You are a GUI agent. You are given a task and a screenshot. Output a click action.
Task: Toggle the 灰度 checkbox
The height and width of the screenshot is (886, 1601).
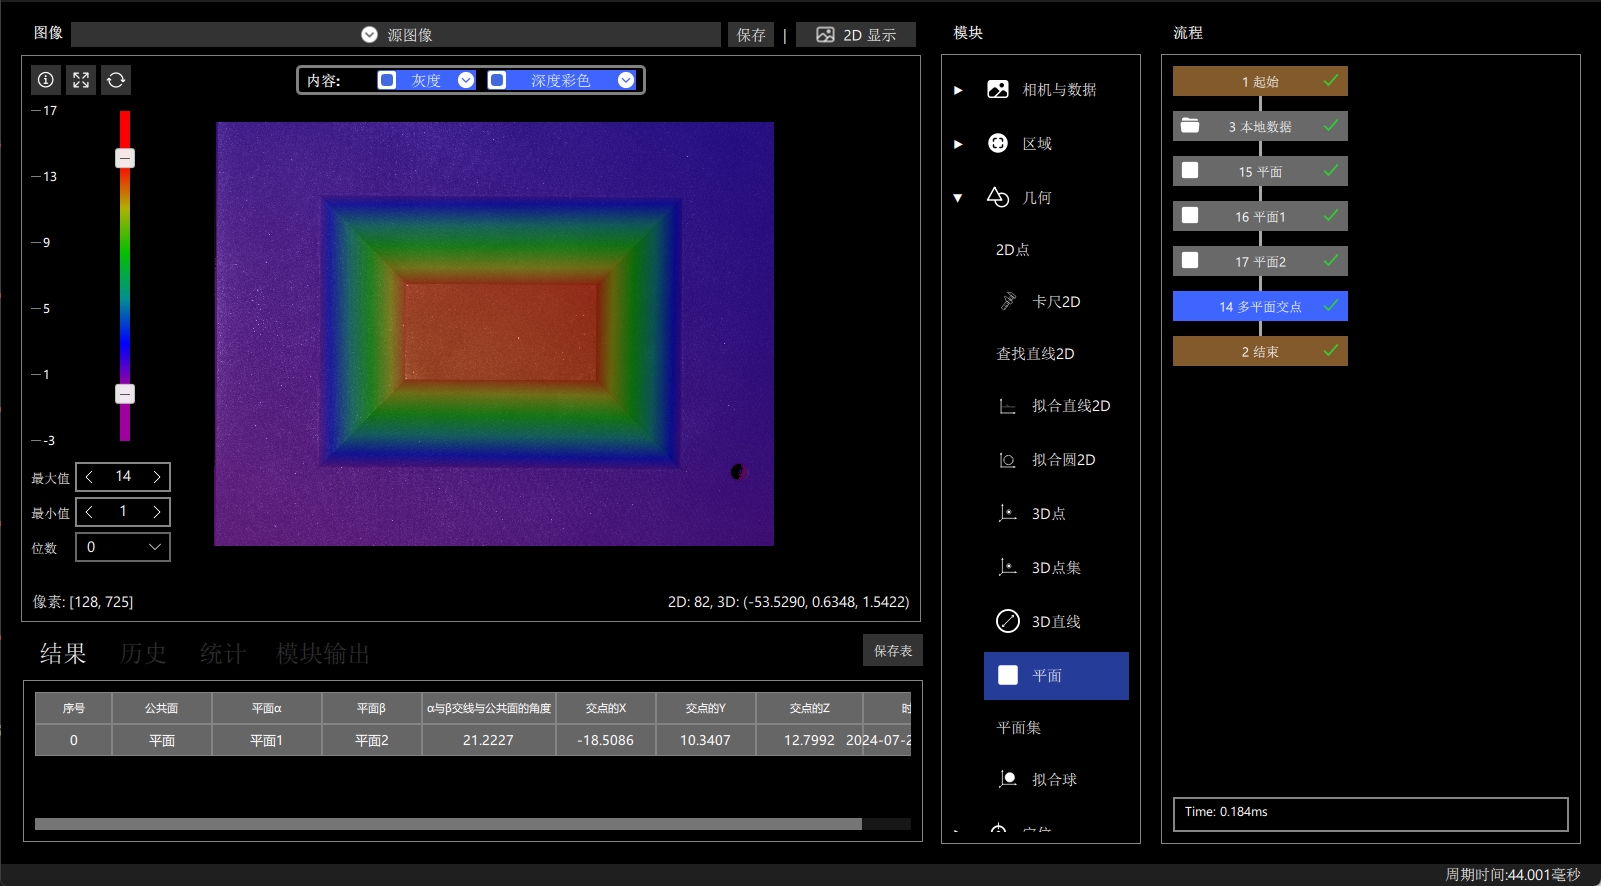point(387,80)
